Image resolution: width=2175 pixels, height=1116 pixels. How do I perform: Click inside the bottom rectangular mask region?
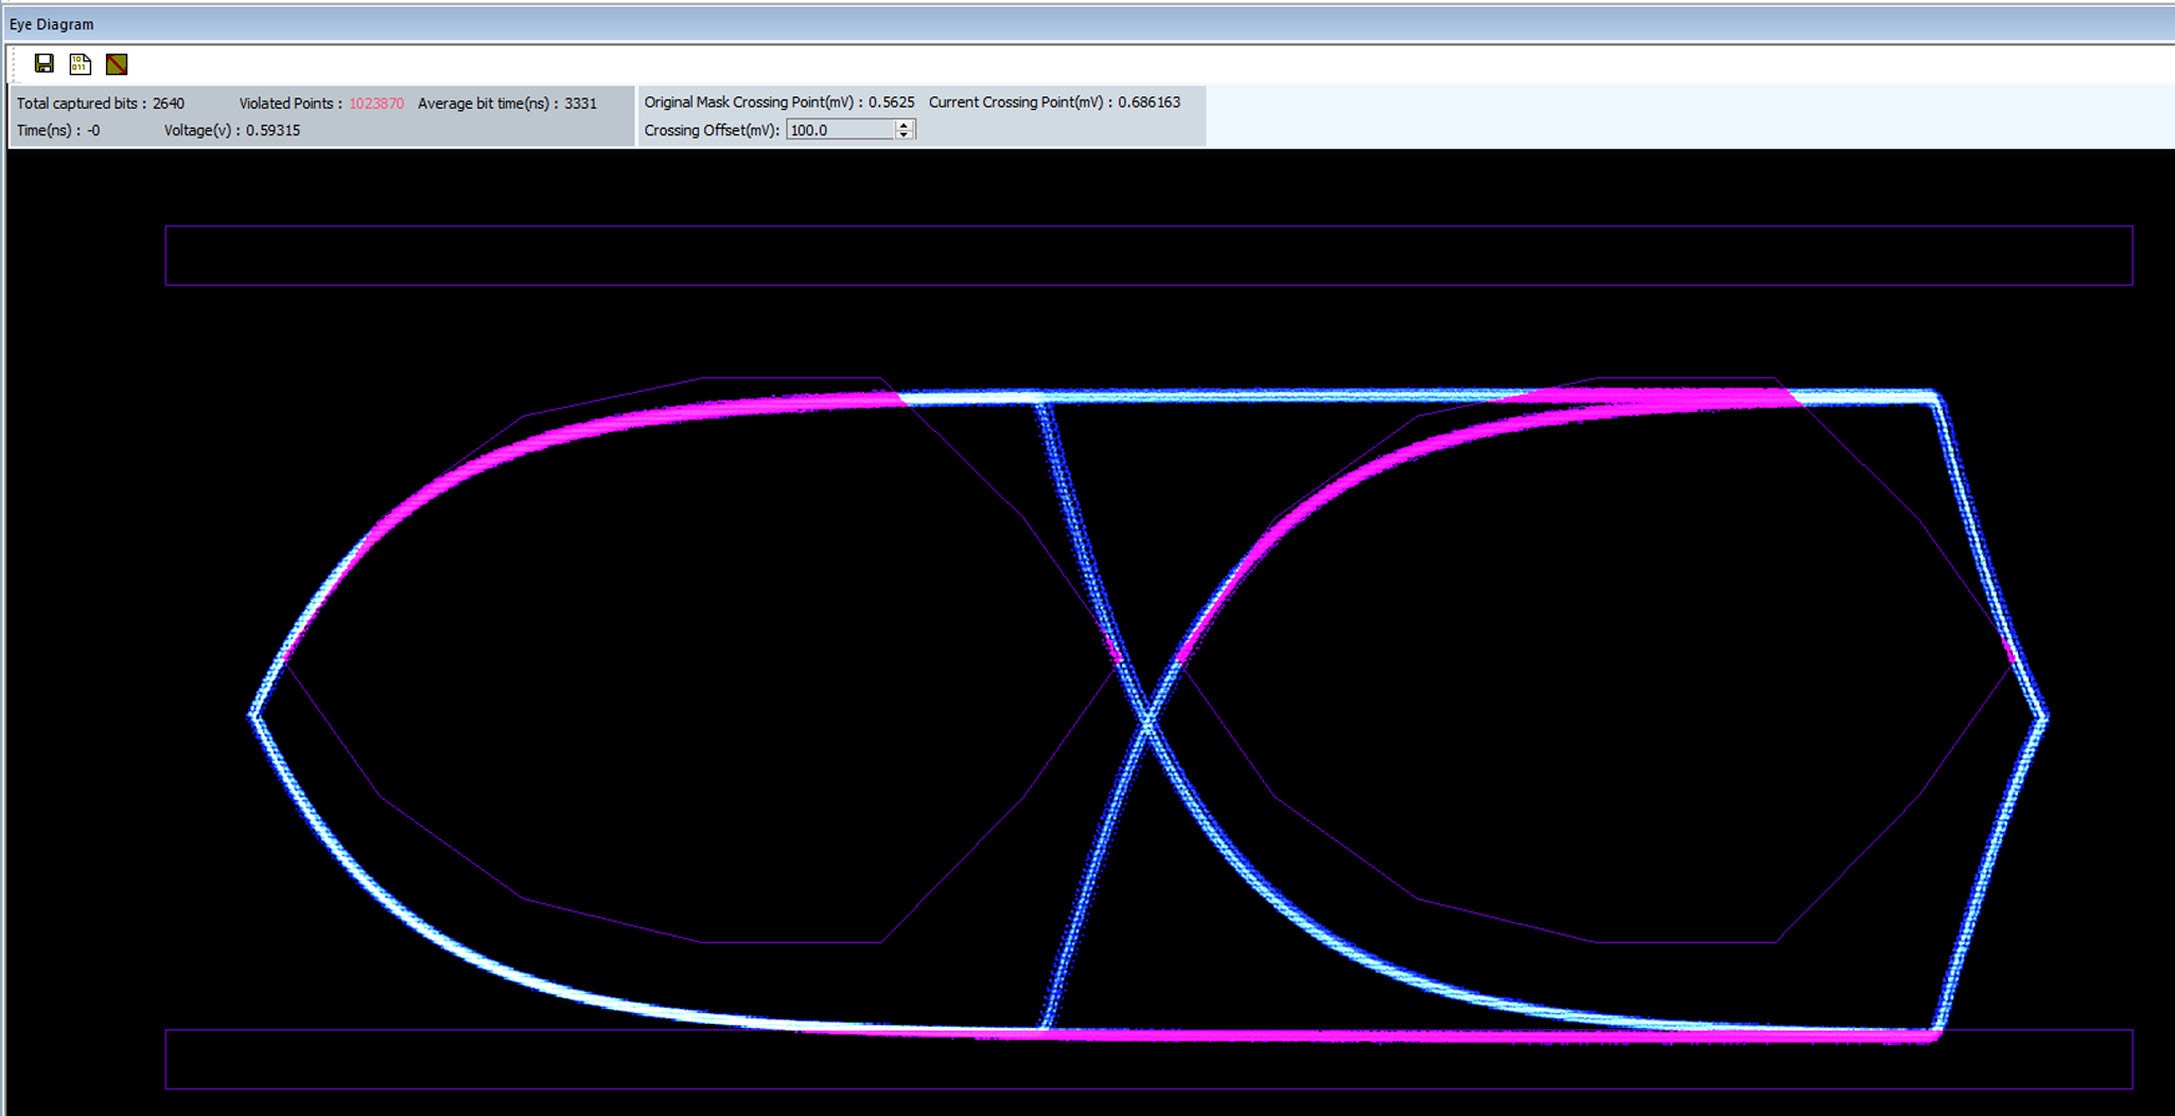[x=1149, y=1059]
